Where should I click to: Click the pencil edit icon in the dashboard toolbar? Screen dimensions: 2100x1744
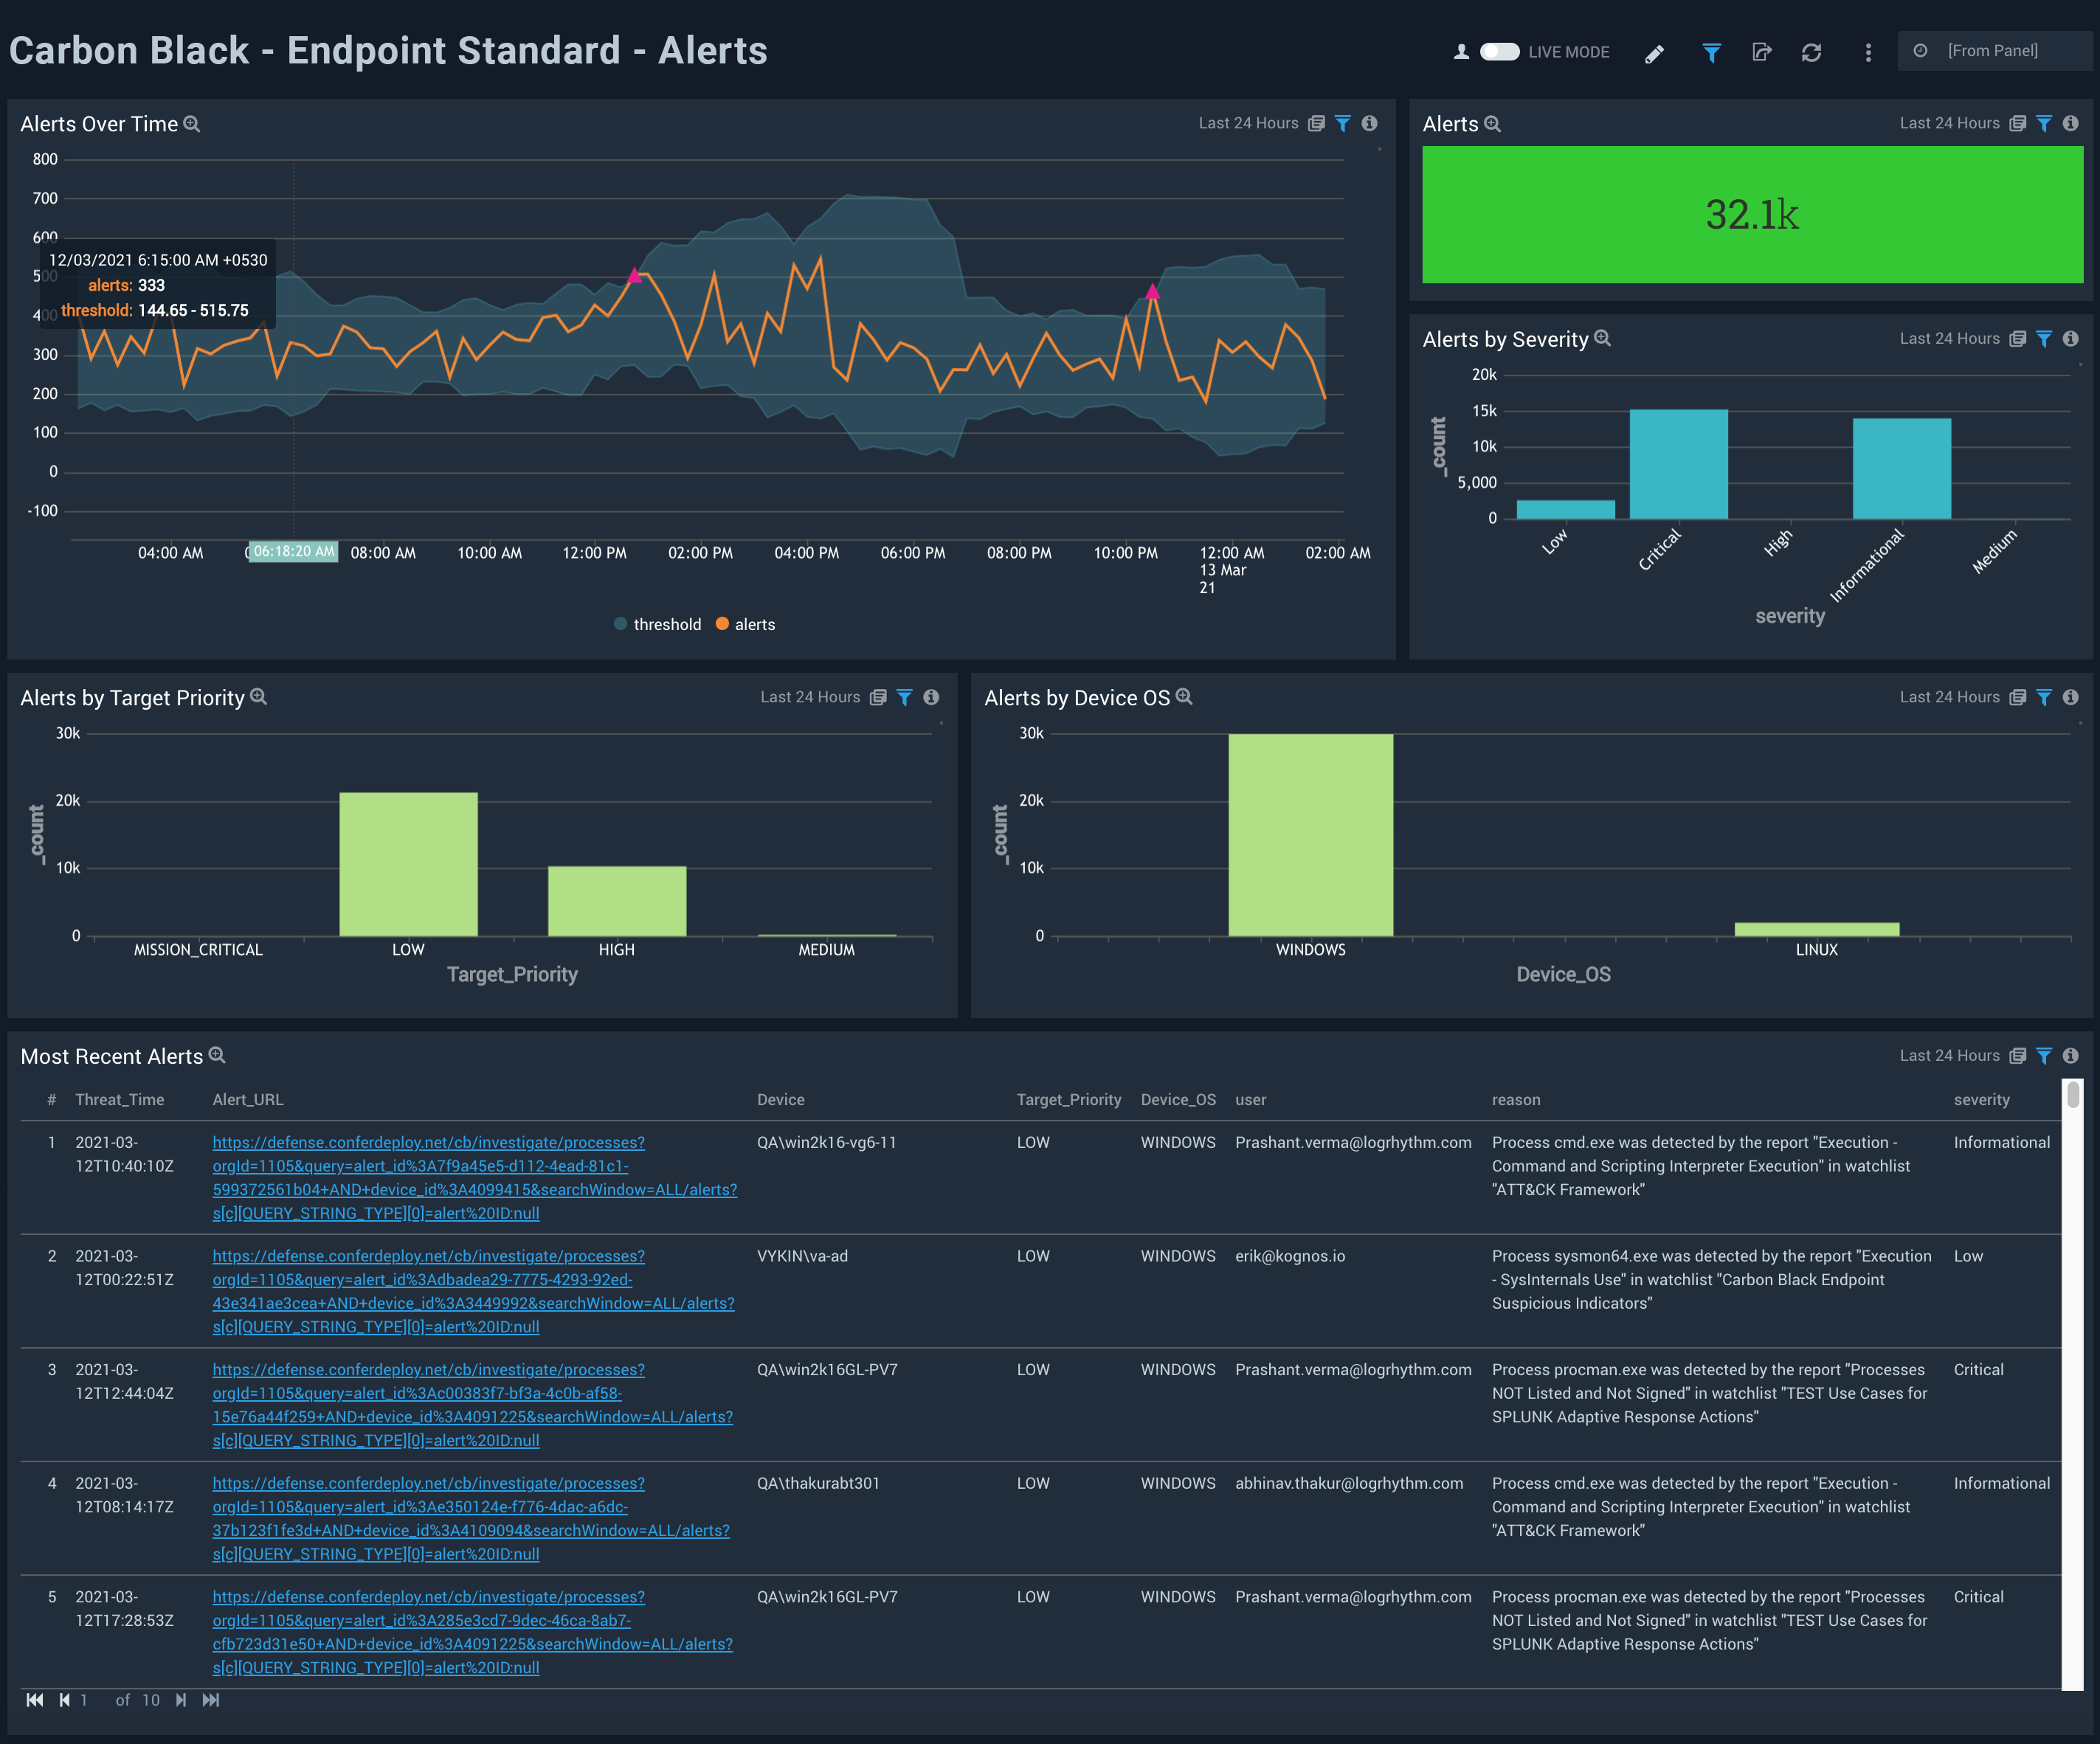(x=1655, y=52)
